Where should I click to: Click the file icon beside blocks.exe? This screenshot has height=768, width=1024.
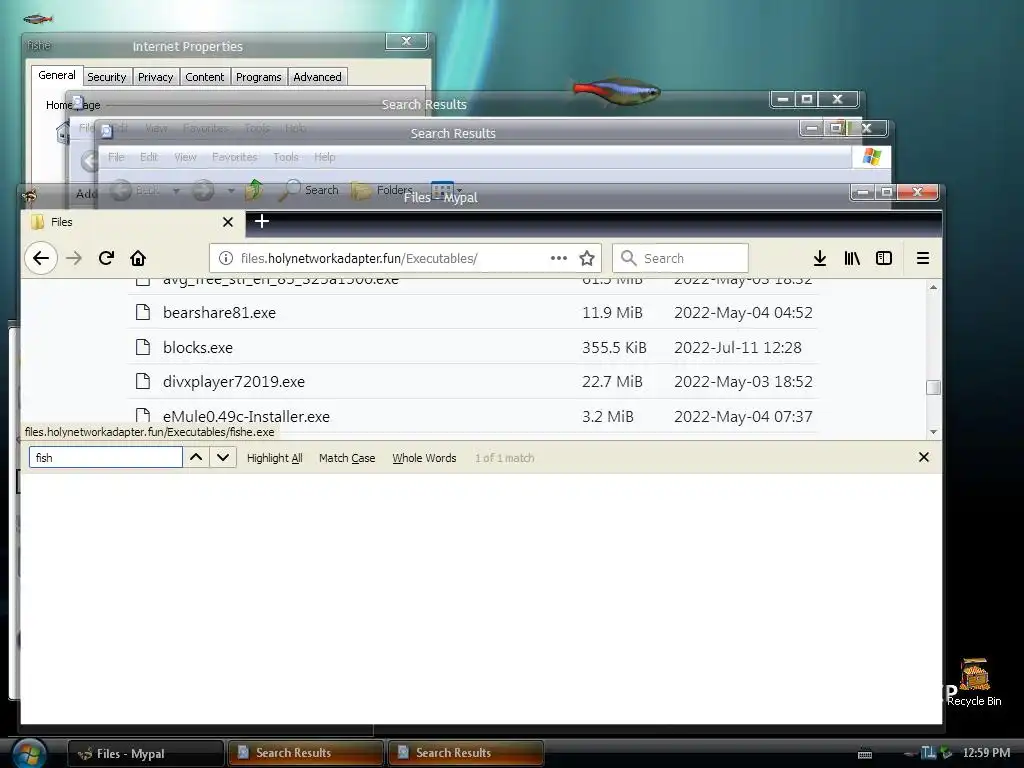click(142, 347)
